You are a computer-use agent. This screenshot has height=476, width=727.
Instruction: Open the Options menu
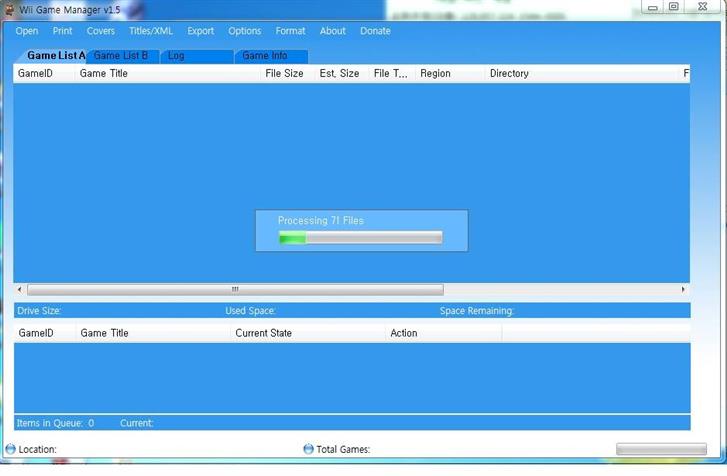(244, 31)
